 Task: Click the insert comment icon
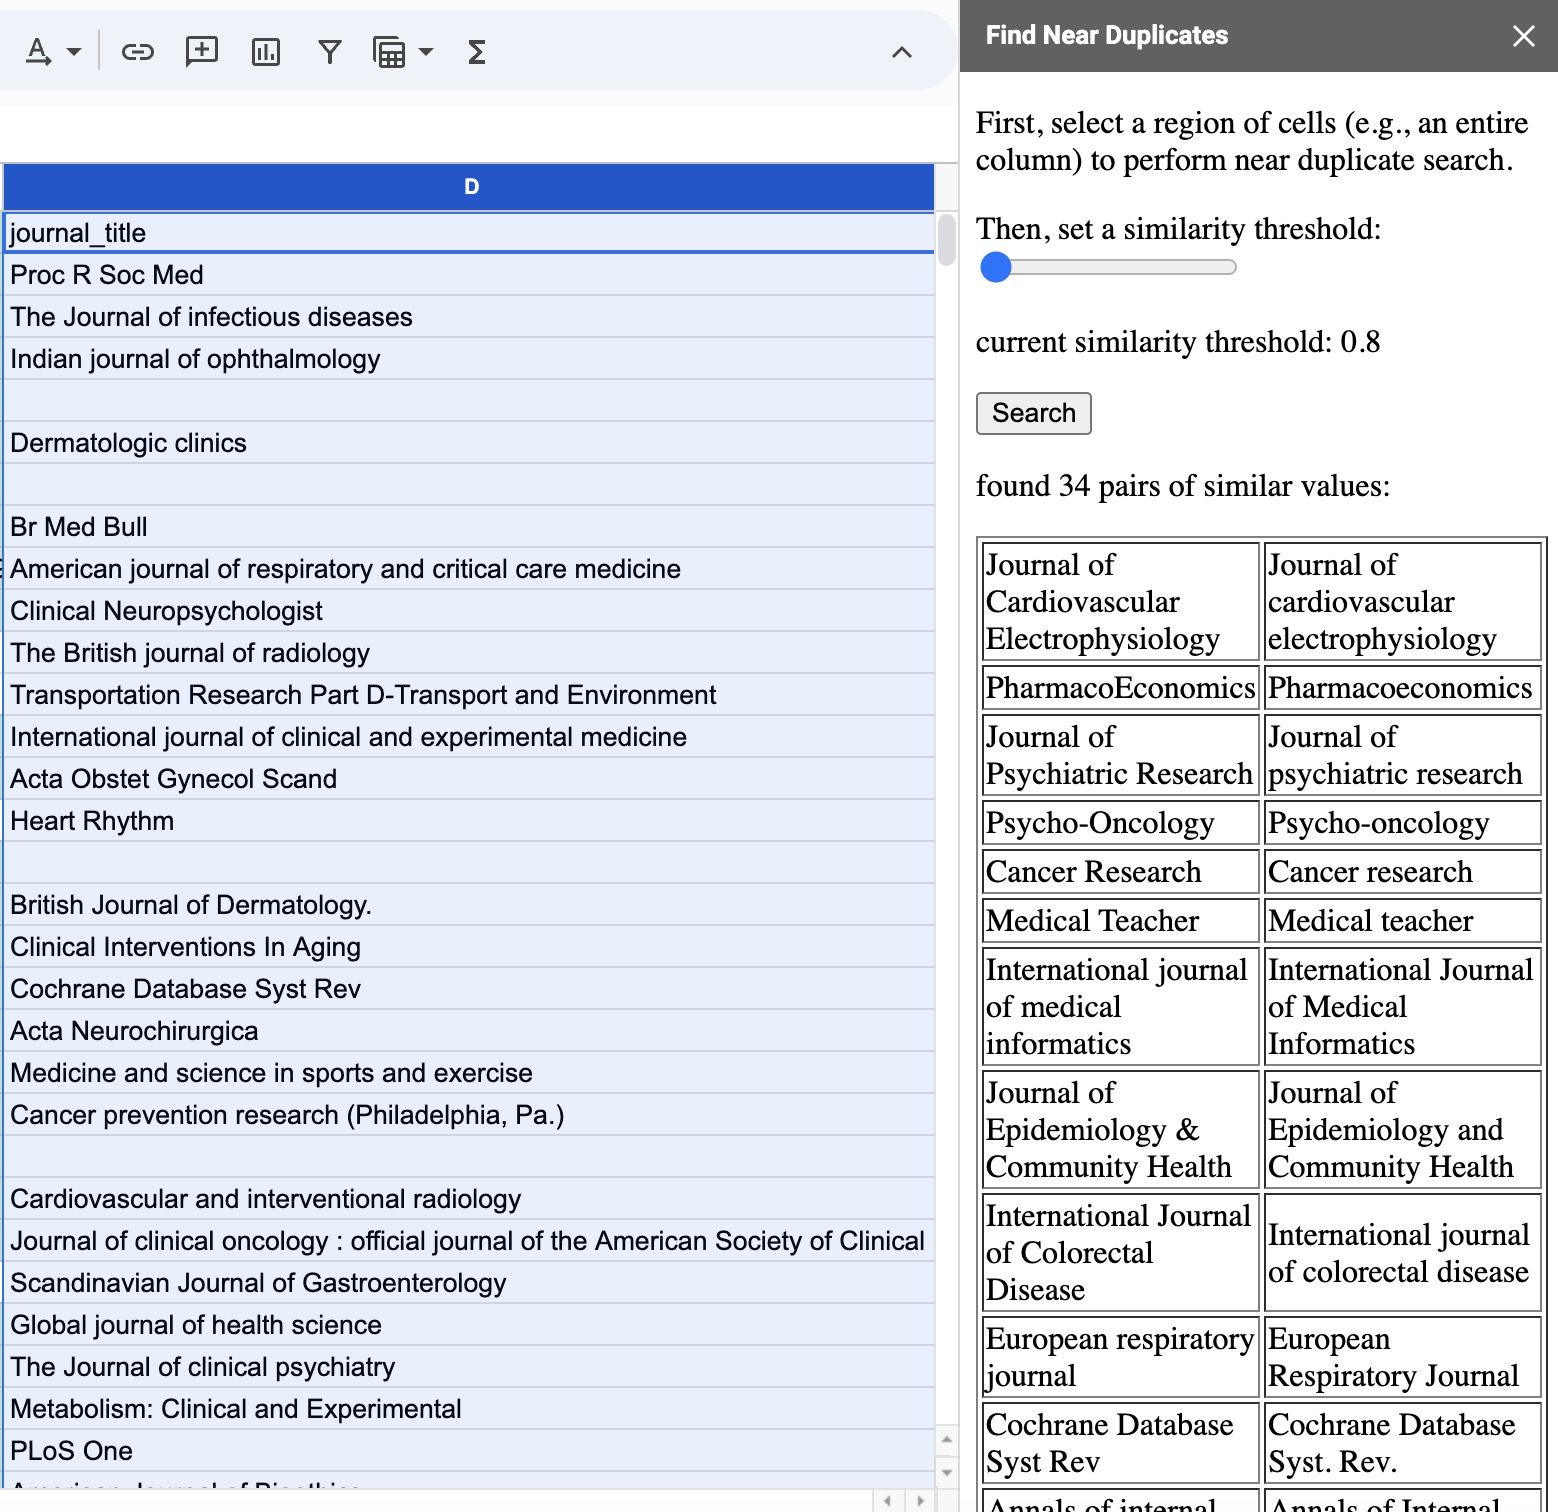202,52
